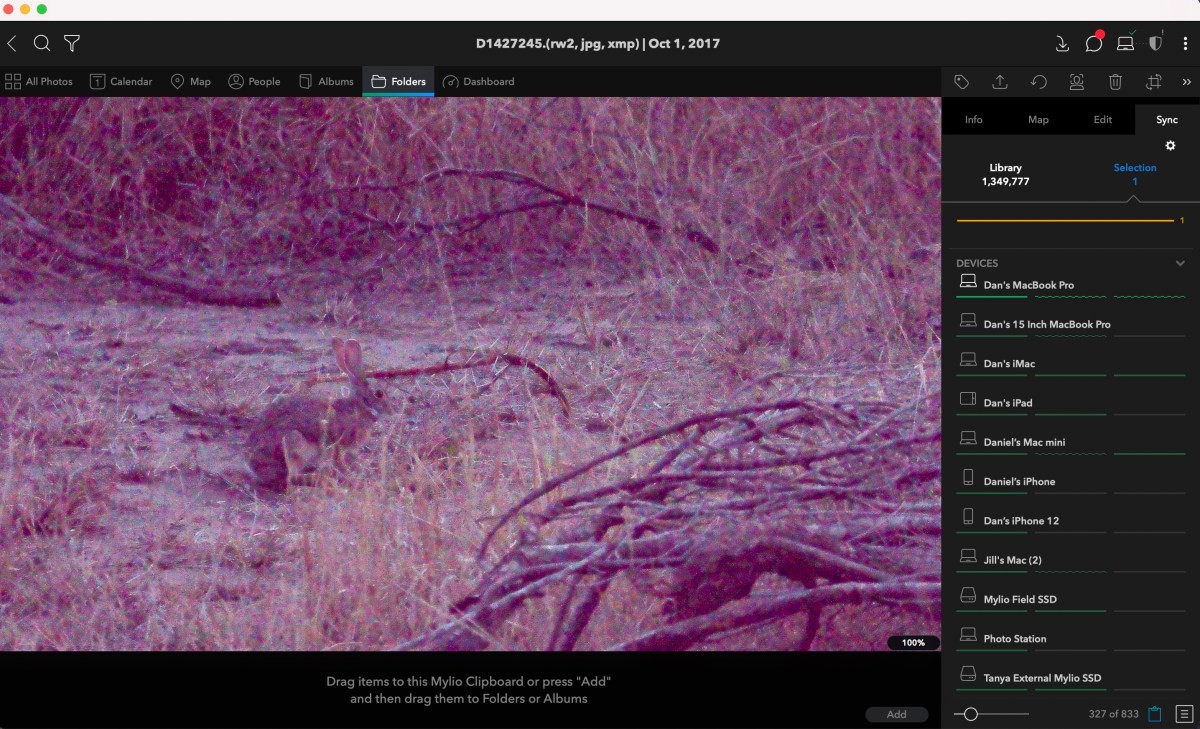Image resolution: width=1200 pixels, height=729 pixels.
Task: Select the Folders view tab
Action: tap(398, 82)
